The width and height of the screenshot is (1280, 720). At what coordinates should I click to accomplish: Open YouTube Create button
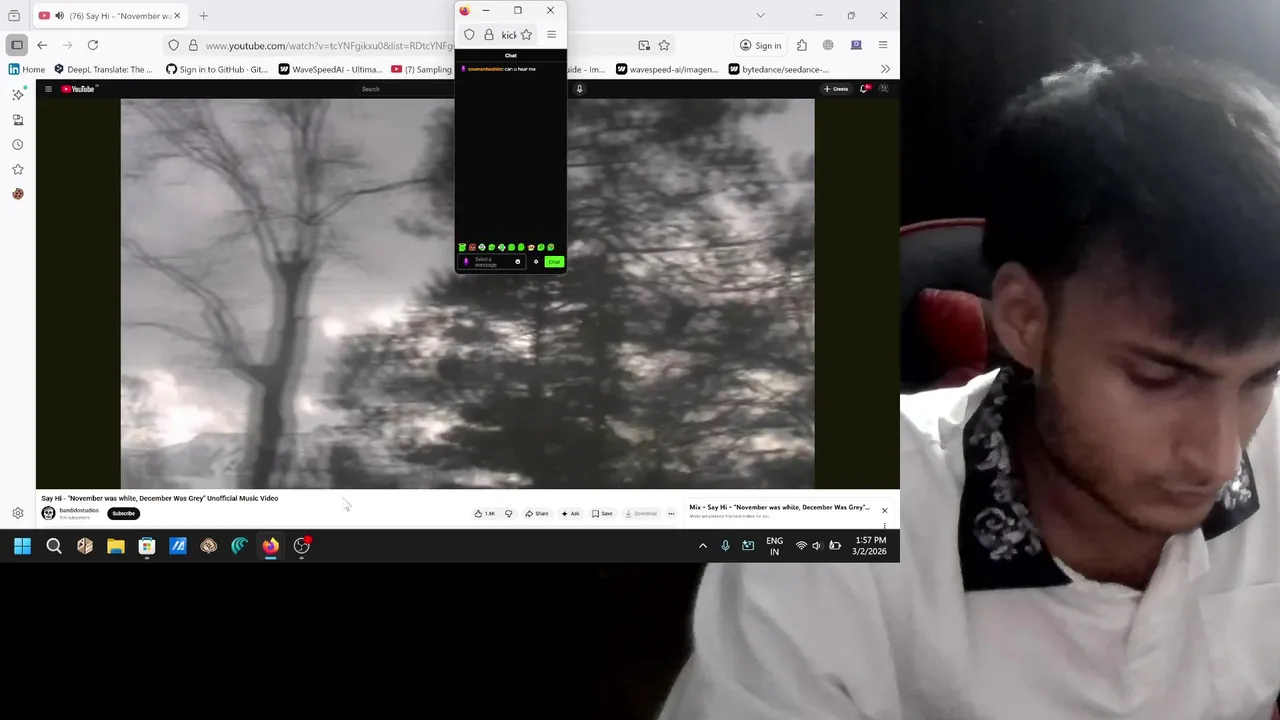tap(836, 89)
